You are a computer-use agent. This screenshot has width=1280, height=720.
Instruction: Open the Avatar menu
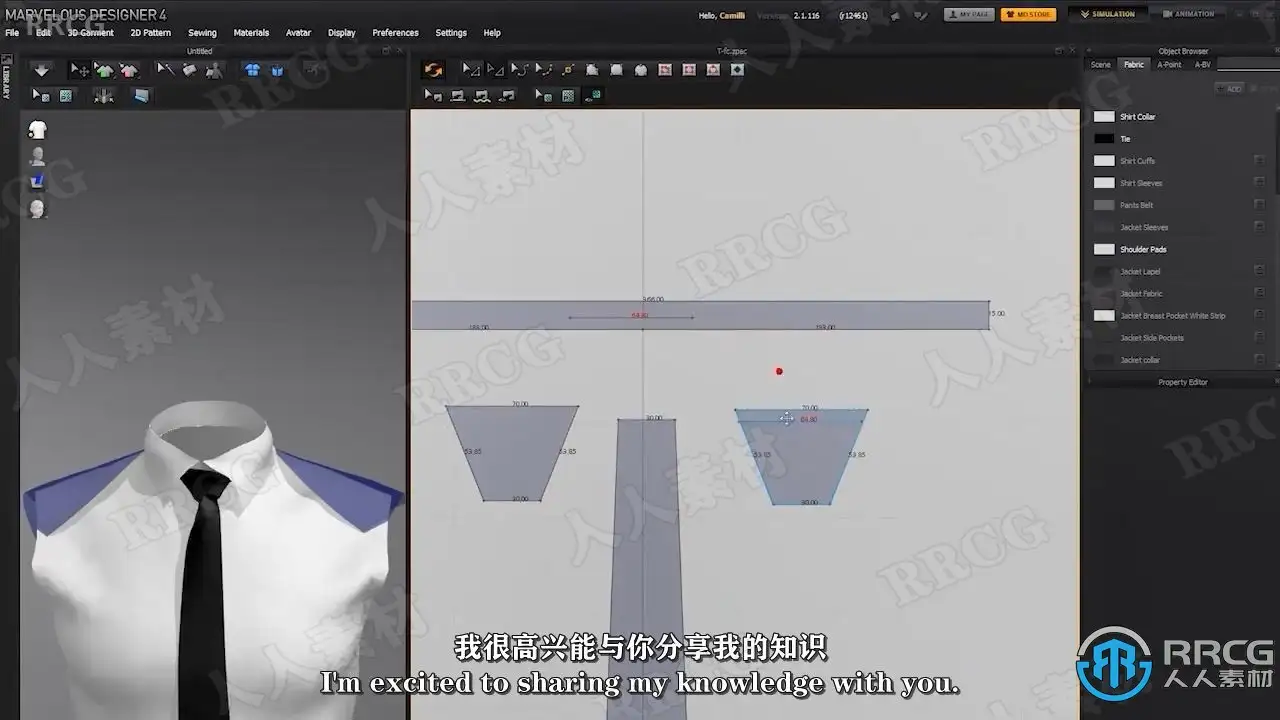click(298, 33)
